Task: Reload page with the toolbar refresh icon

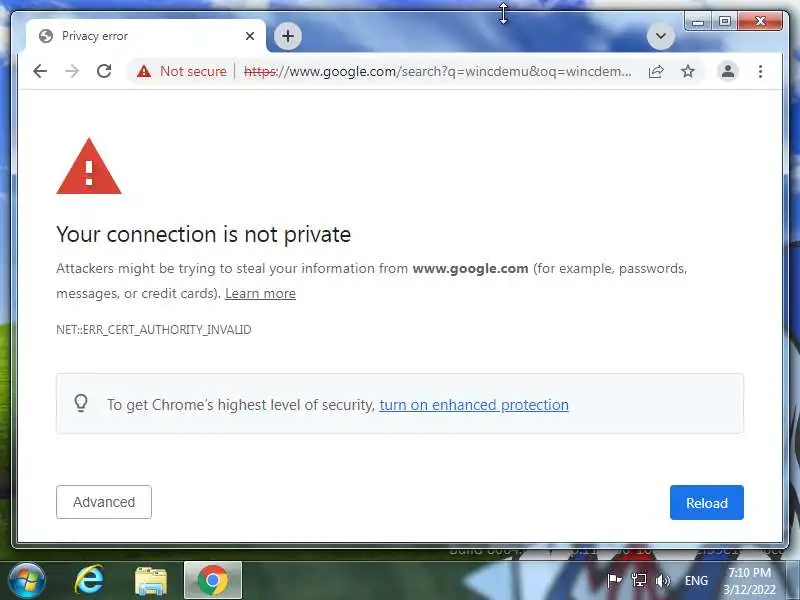Action: (x=104, y=71)
